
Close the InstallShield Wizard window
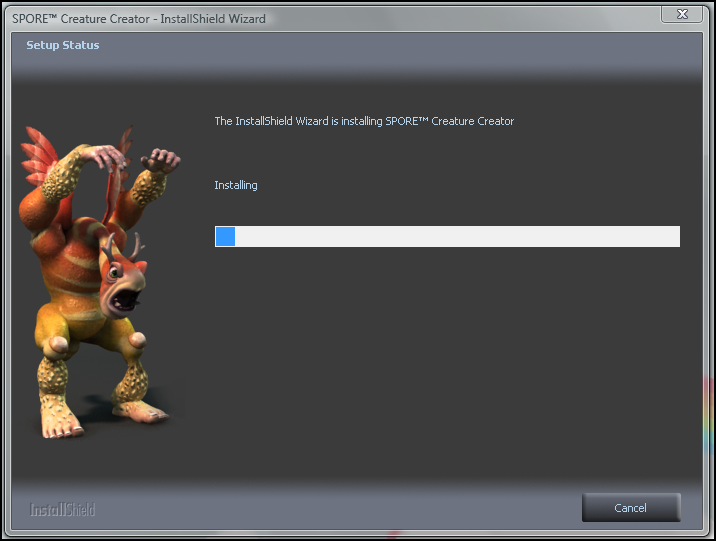(x=682, y=14)
